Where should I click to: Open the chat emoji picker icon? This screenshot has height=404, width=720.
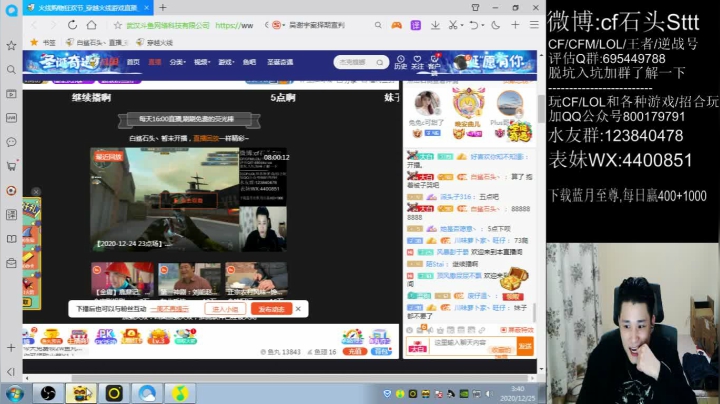(x=410, y=330)
